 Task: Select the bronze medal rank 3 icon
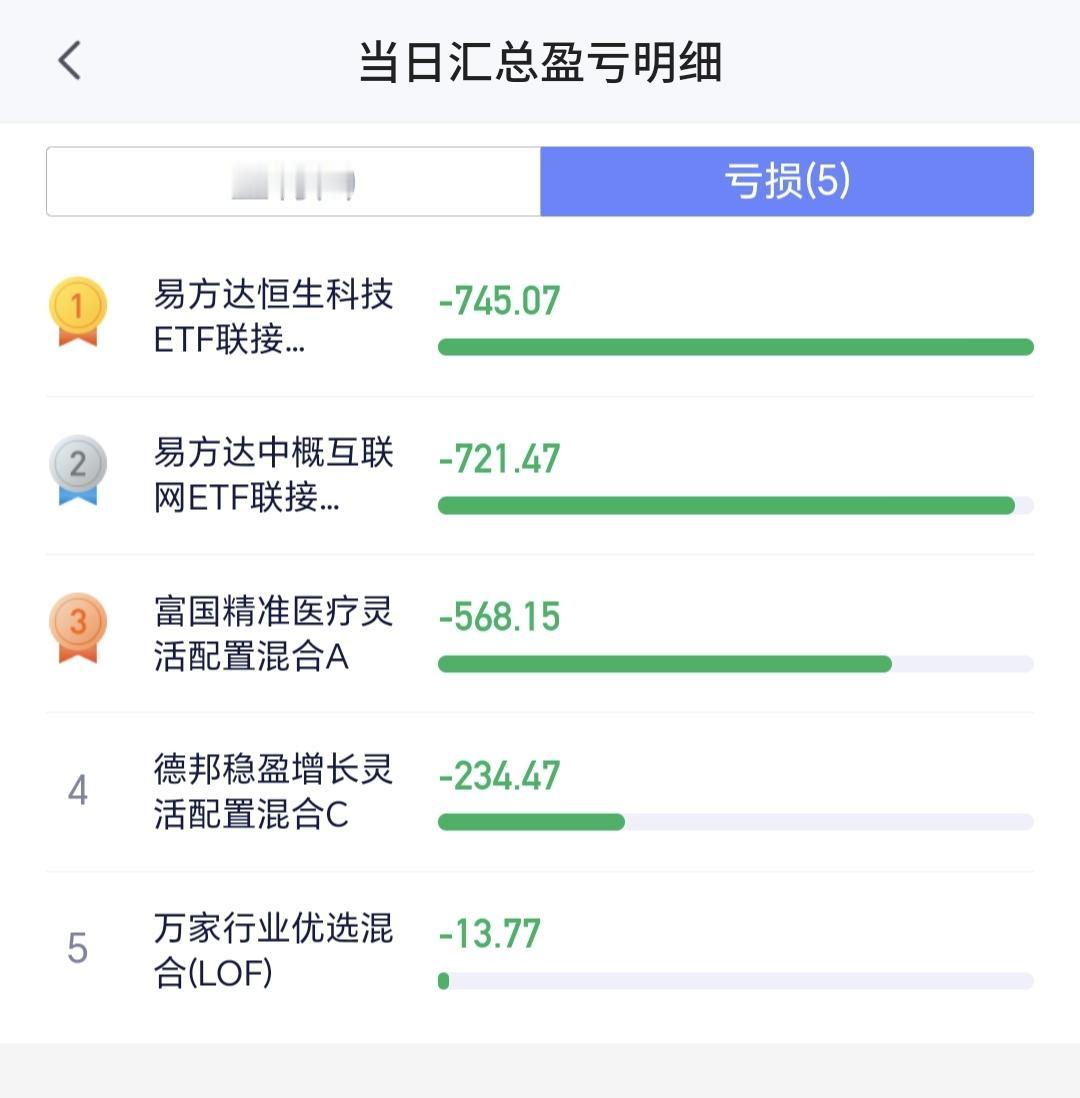[78, 628]
